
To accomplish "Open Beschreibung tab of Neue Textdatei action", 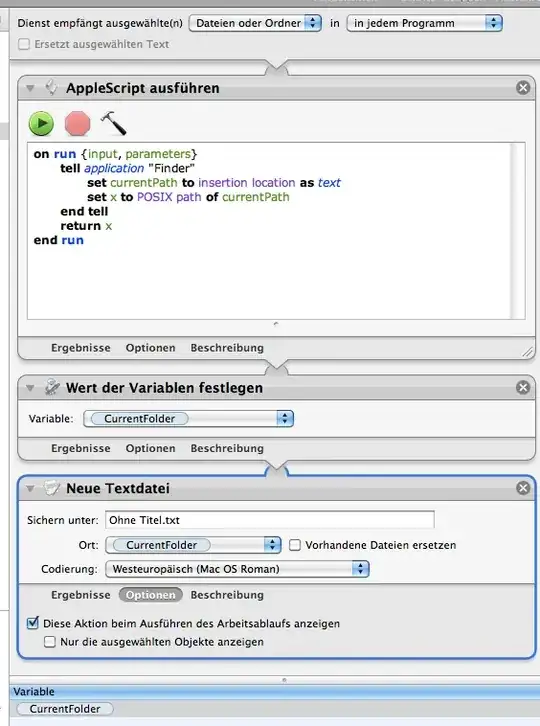I will click(227, 595).
